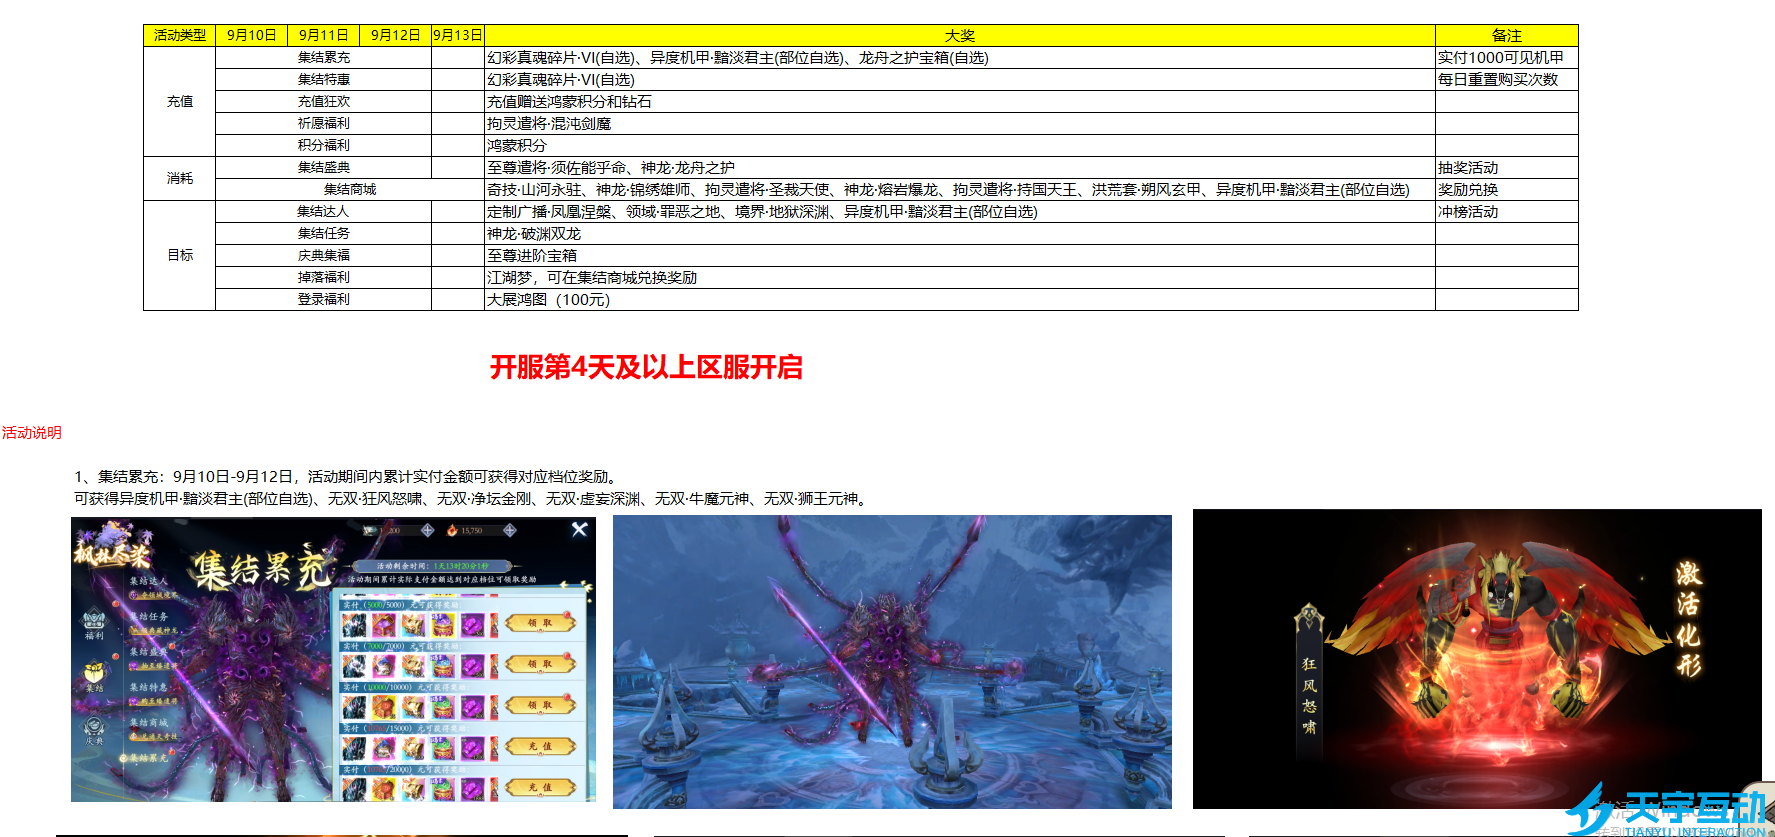Click the 9月12日 column header
1775x837 pixels.
(396, 35)
